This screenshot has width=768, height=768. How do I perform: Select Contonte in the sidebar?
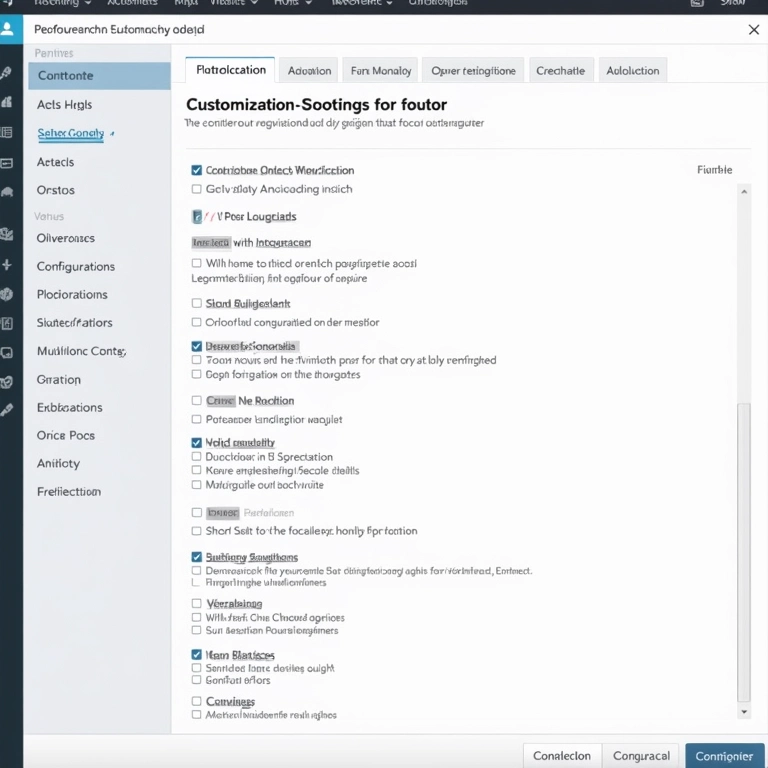click(x=99, y=76)
